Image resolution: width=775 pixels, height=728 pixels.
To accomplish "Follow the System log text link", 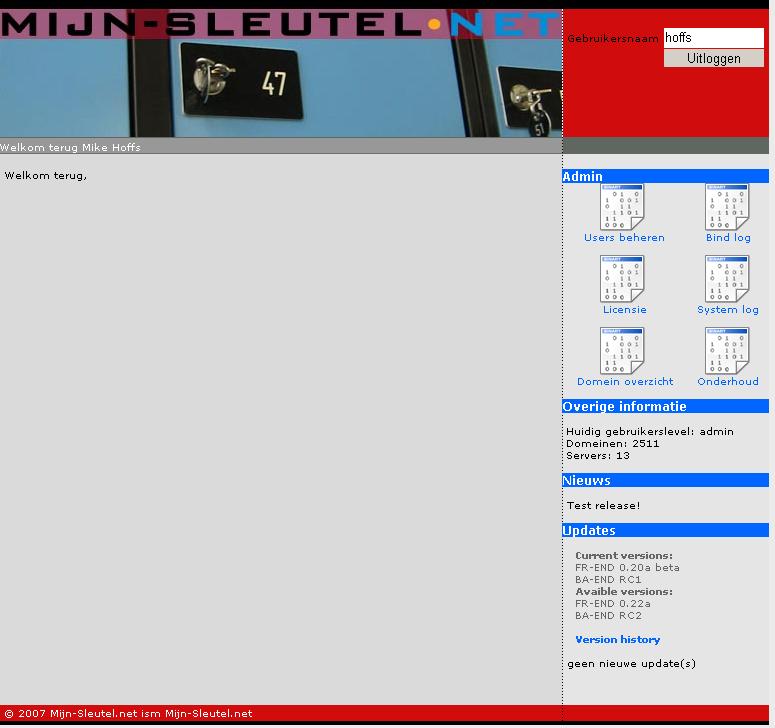I will (x=728, y=310).
